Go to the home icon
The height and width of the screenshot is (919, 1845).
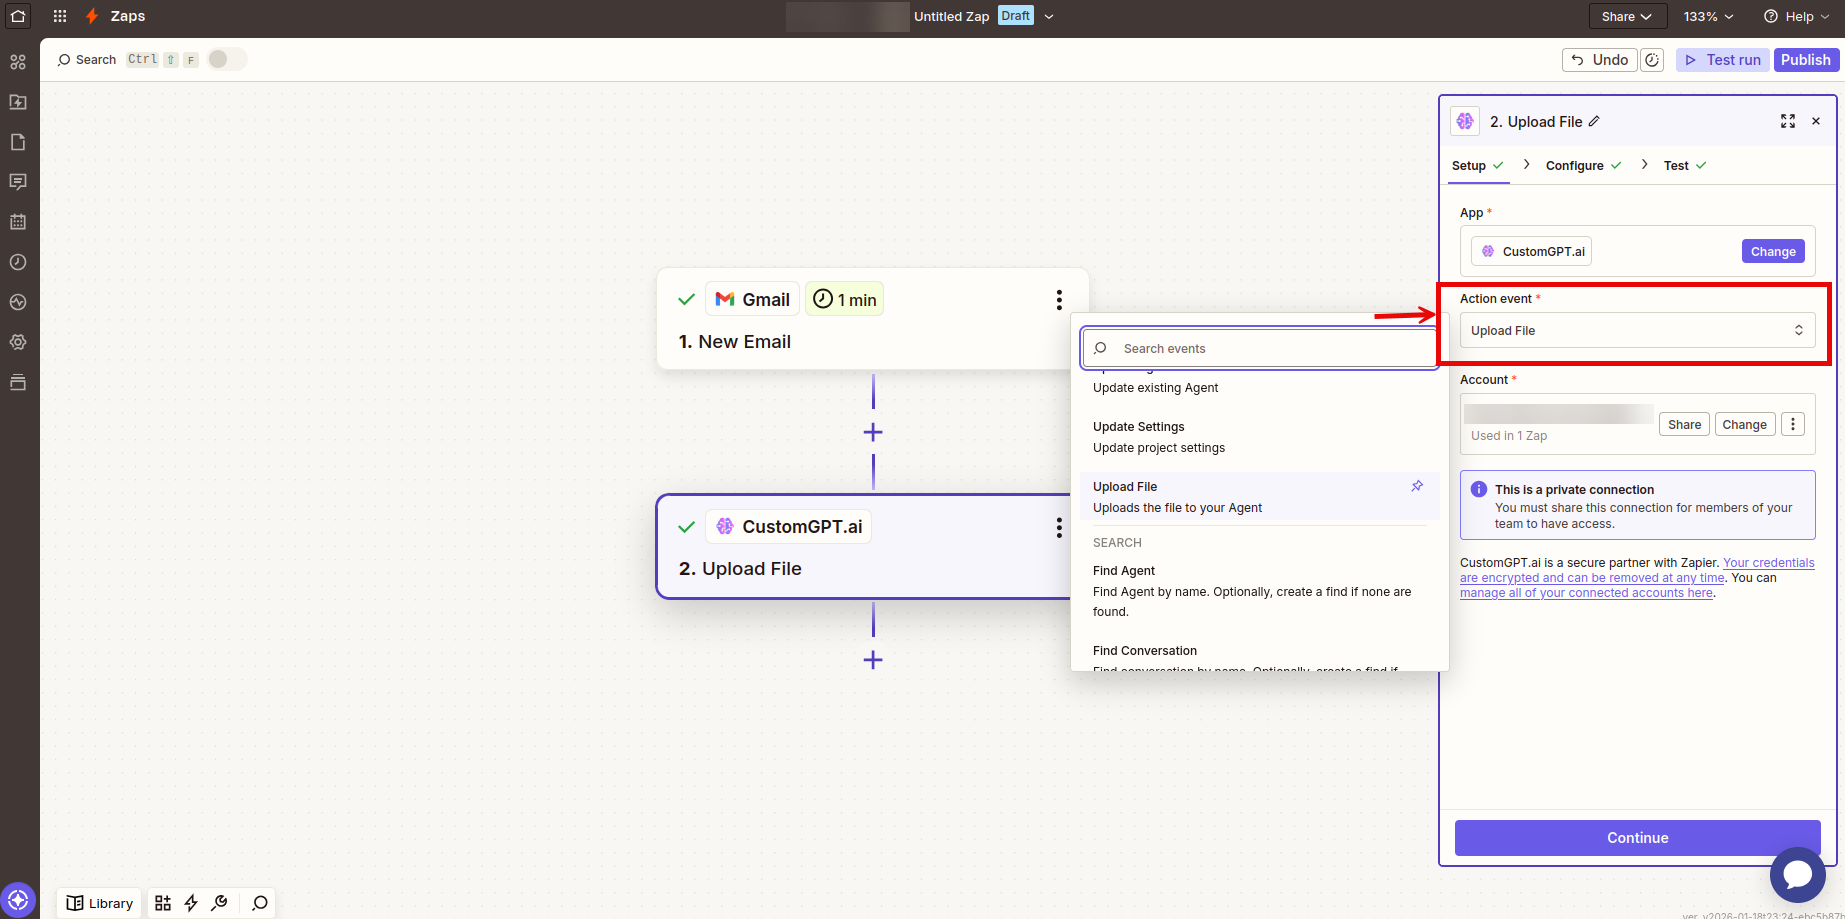(18, 16)
